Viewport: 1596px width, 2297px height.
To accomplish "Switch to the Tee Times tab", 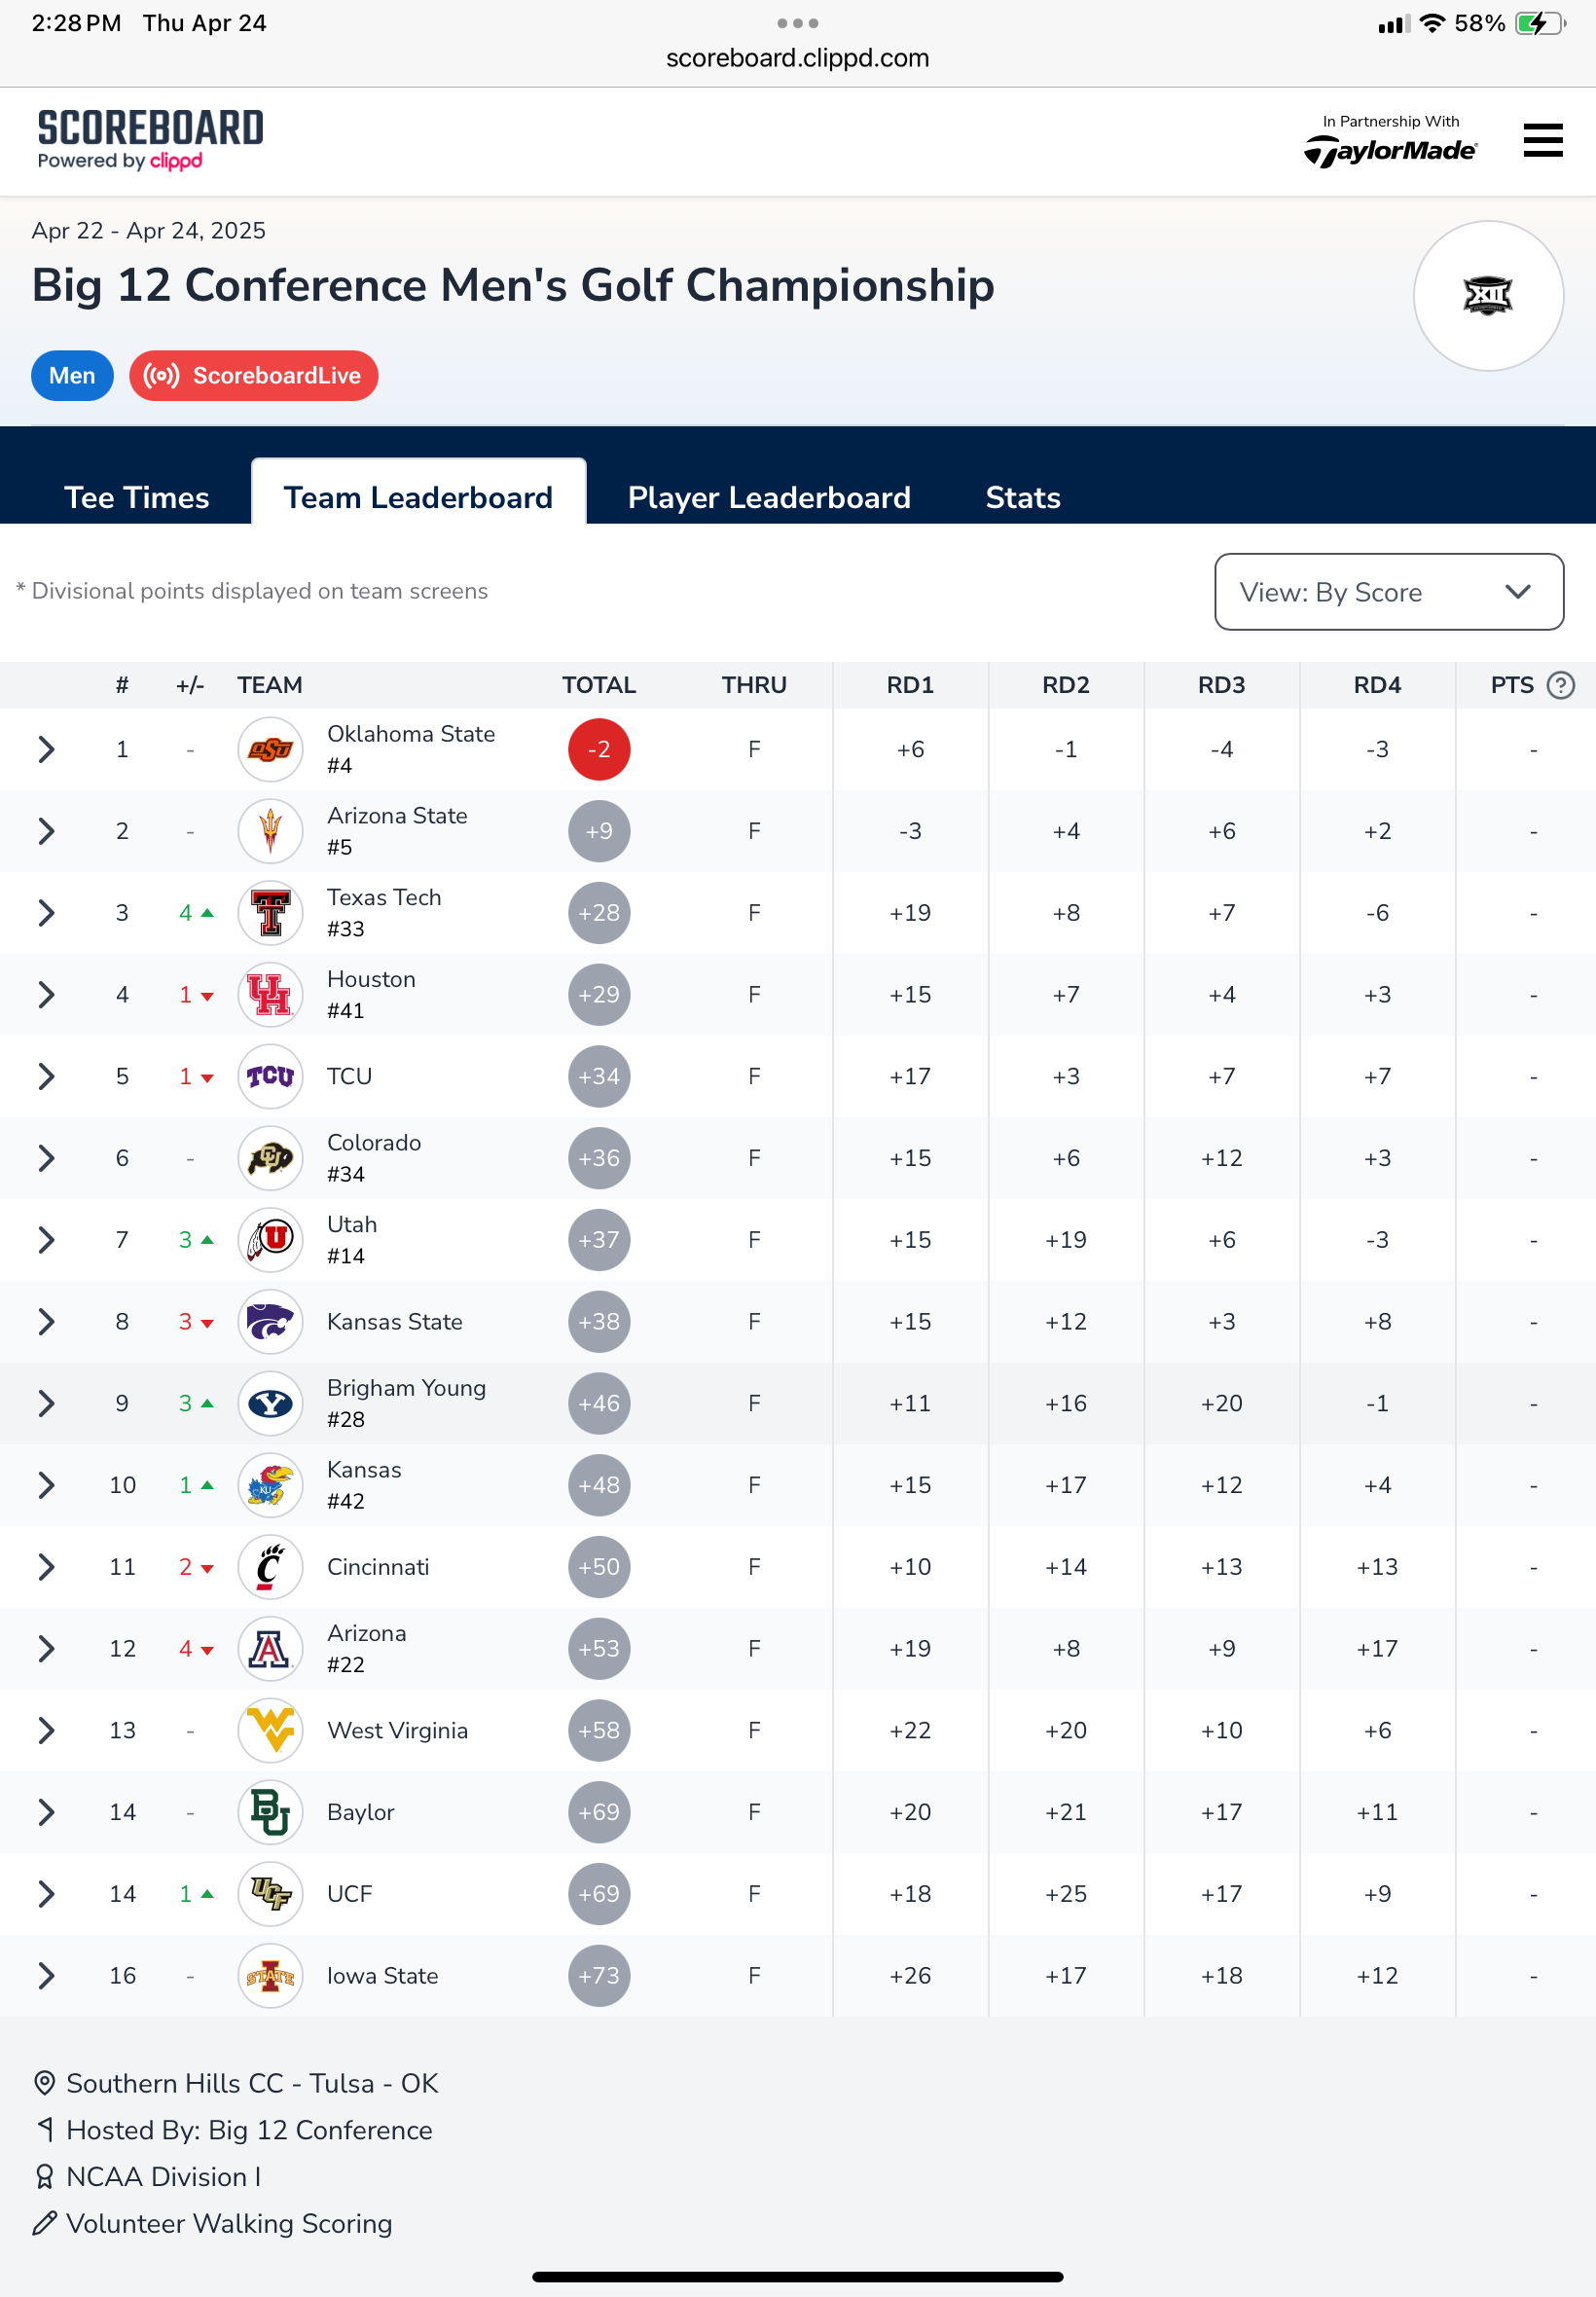I will coord(137,497).
